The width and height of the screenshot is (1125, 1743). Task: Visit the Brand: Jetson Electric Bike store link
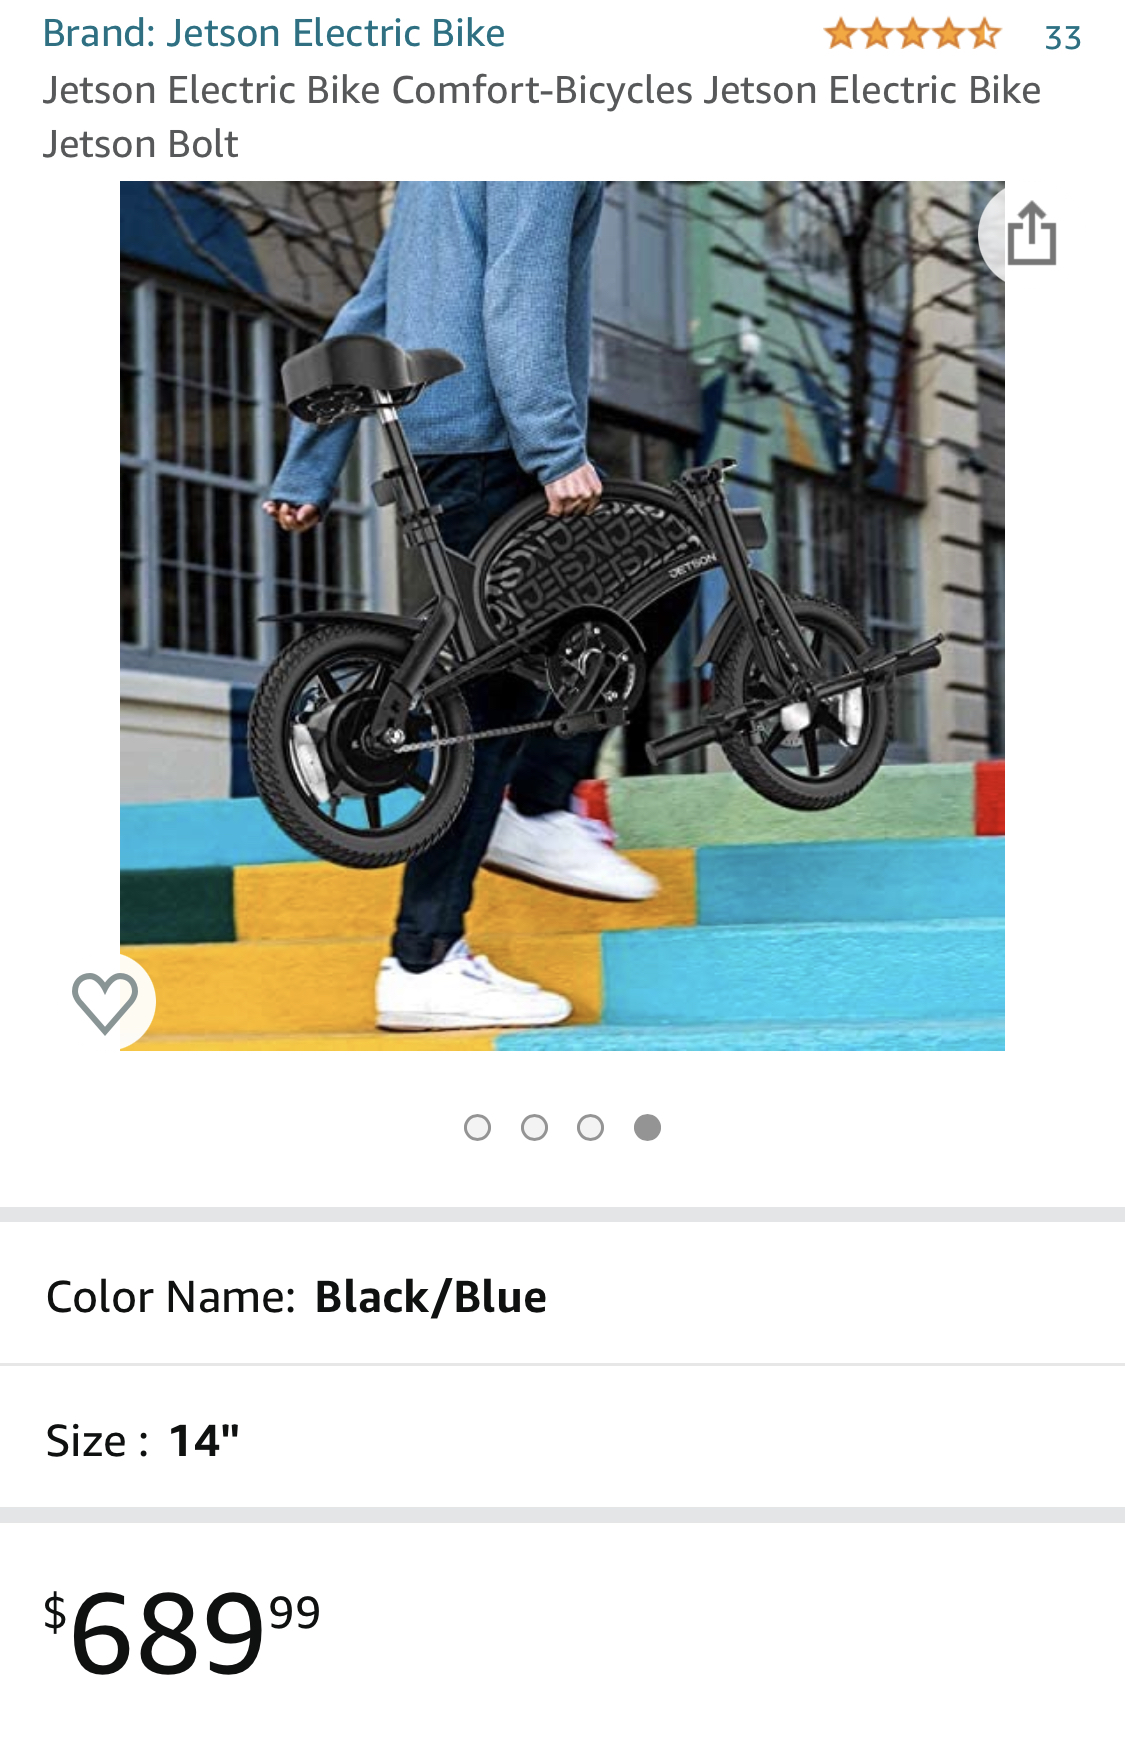tap(274, 33)
